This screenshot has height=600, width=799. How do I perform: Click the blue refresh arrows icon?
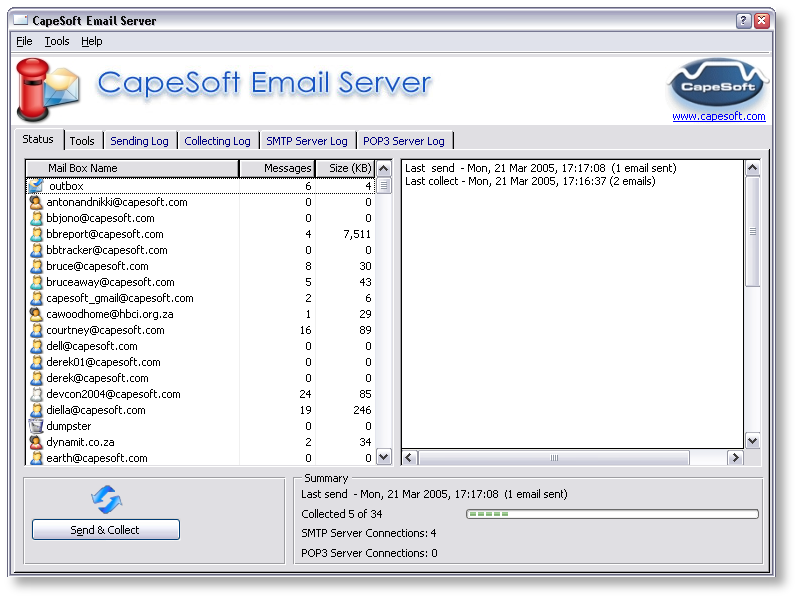coord(105,498)
